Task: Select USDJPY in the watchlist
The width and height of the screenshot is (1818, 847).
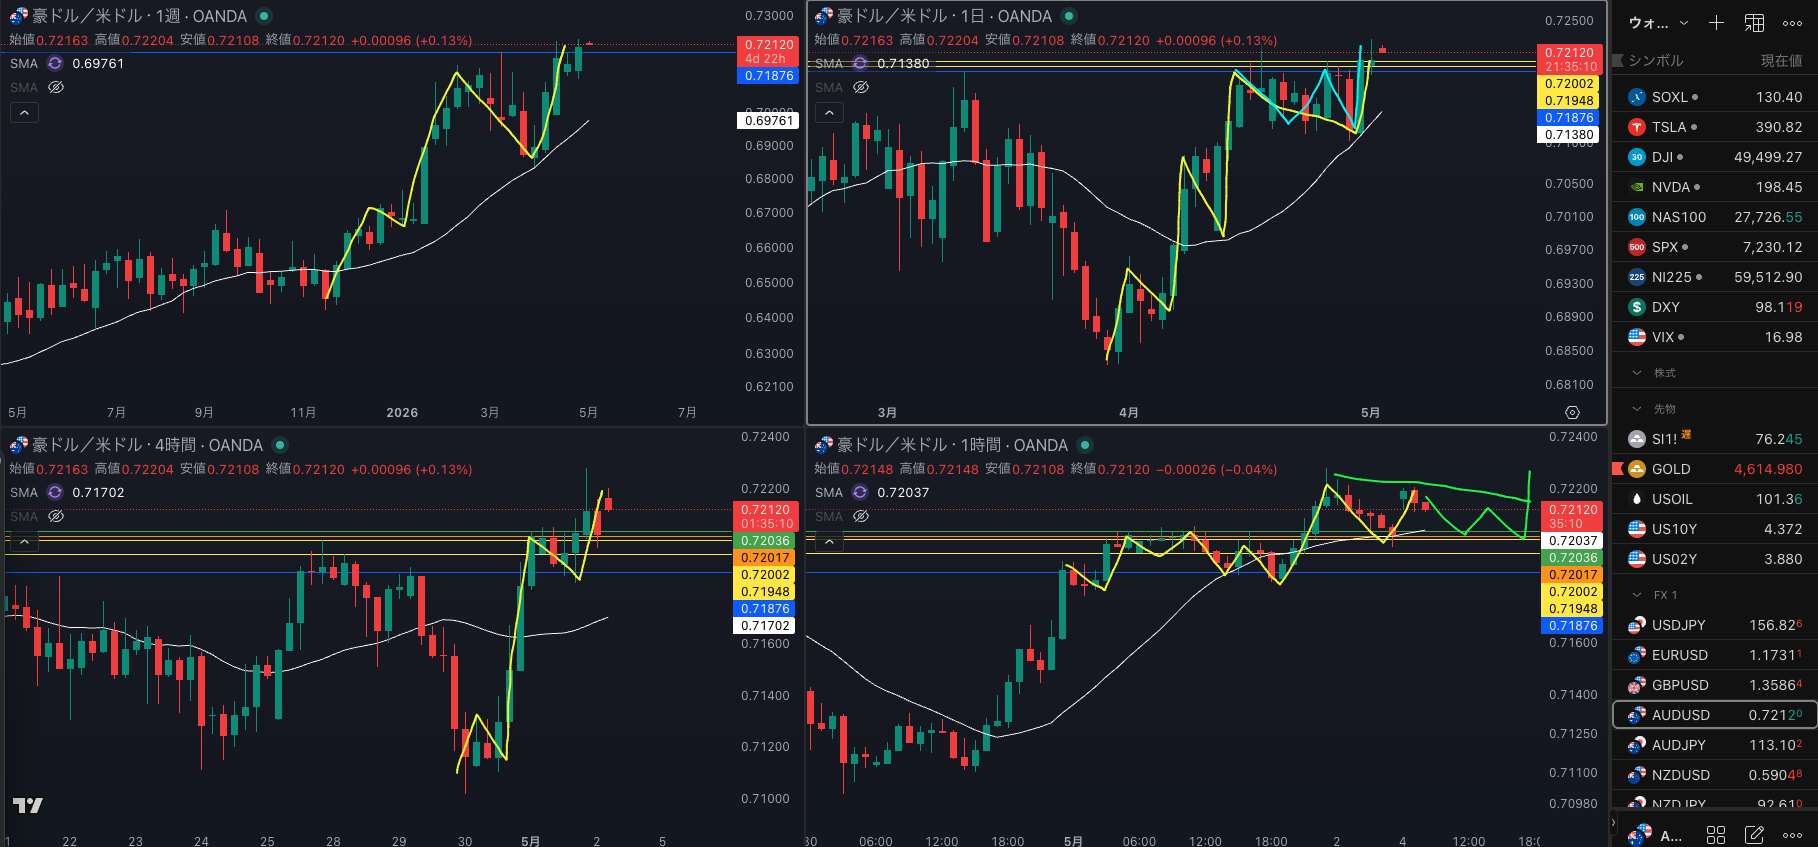Action: pyautogui.click(x=1715, y=625)
